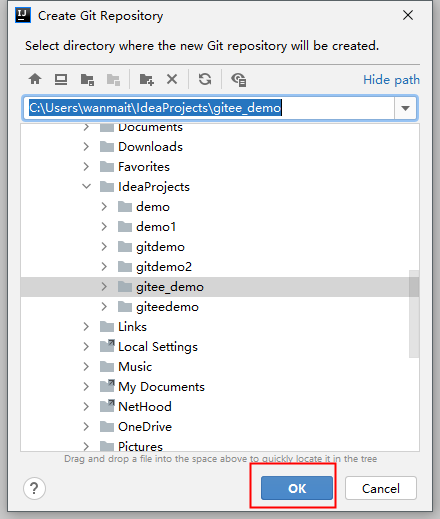Click in the directory path field
This screenshot has width=440, height=519.
[x=209, y=108]
